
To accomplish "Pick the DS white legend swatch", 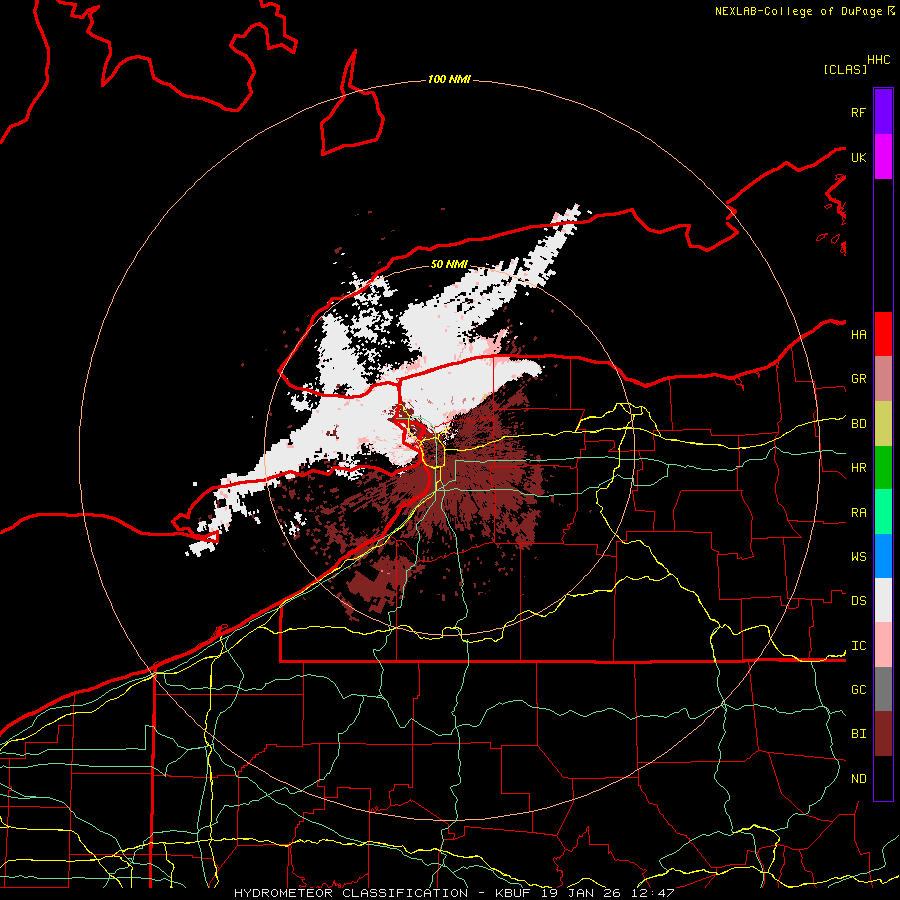I will point(883,600).
